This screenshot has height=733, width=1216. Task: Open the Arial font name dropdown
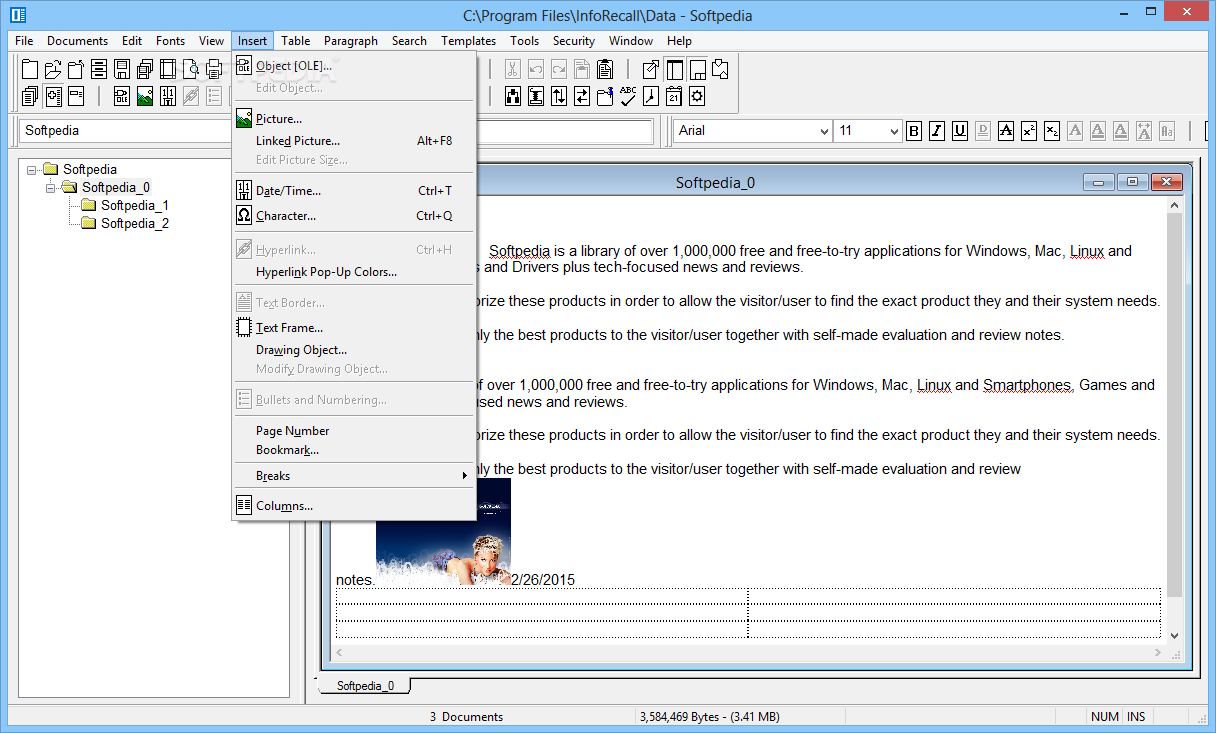click(824, 131)
